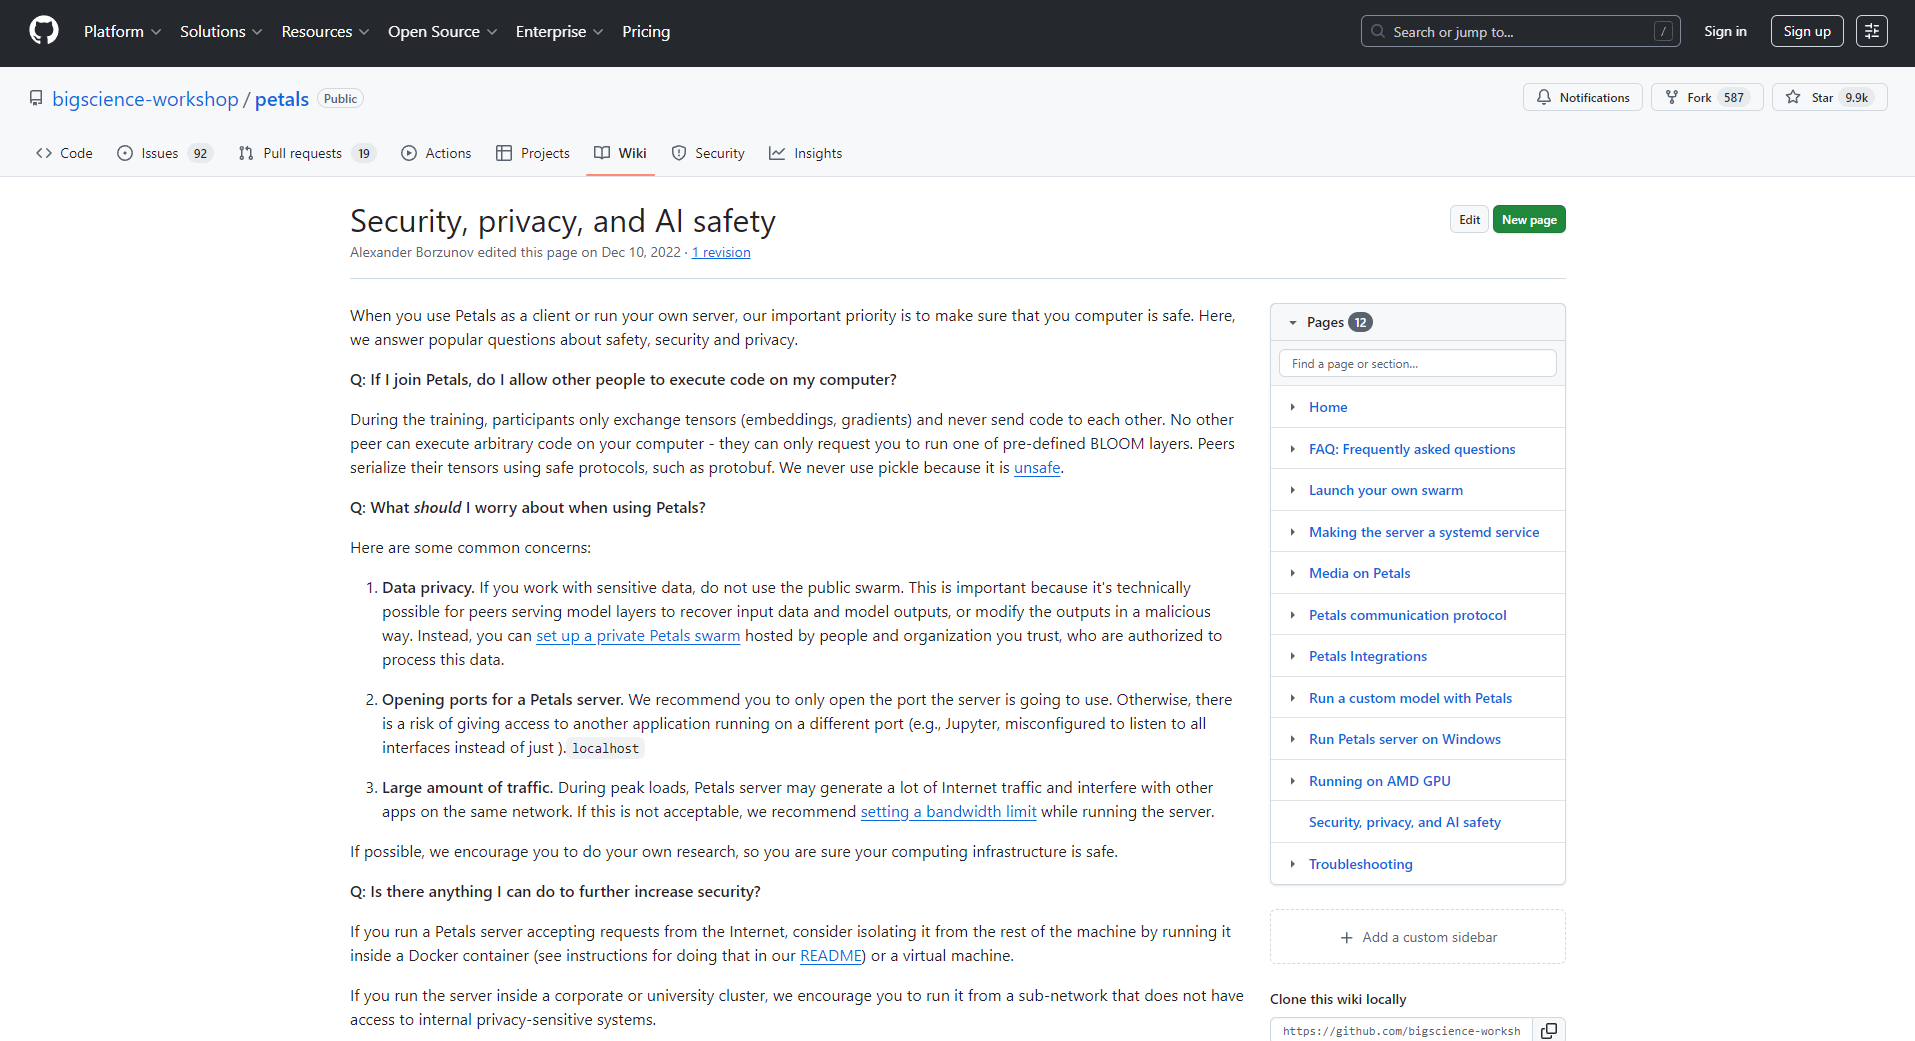Open the Code tab
Screen dimensions: 1915x1041
click(65, 153)
